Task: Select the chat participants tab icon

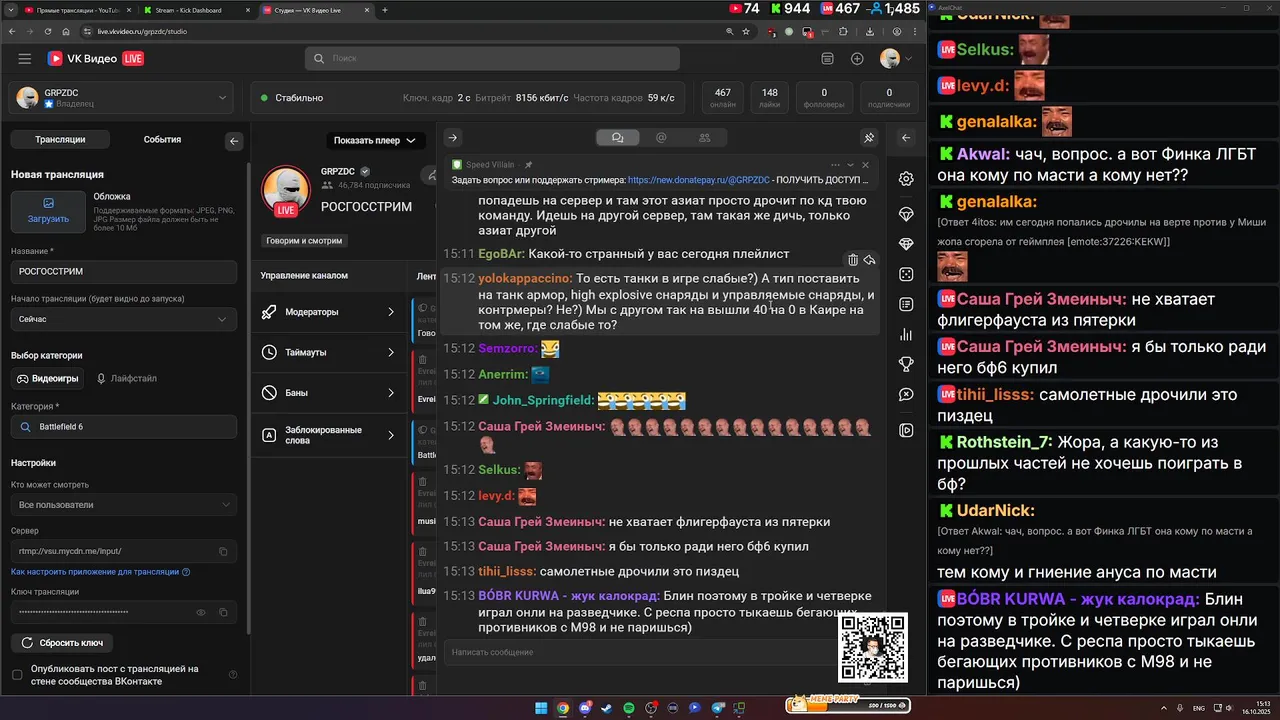Action: click(x=705, y=138)
